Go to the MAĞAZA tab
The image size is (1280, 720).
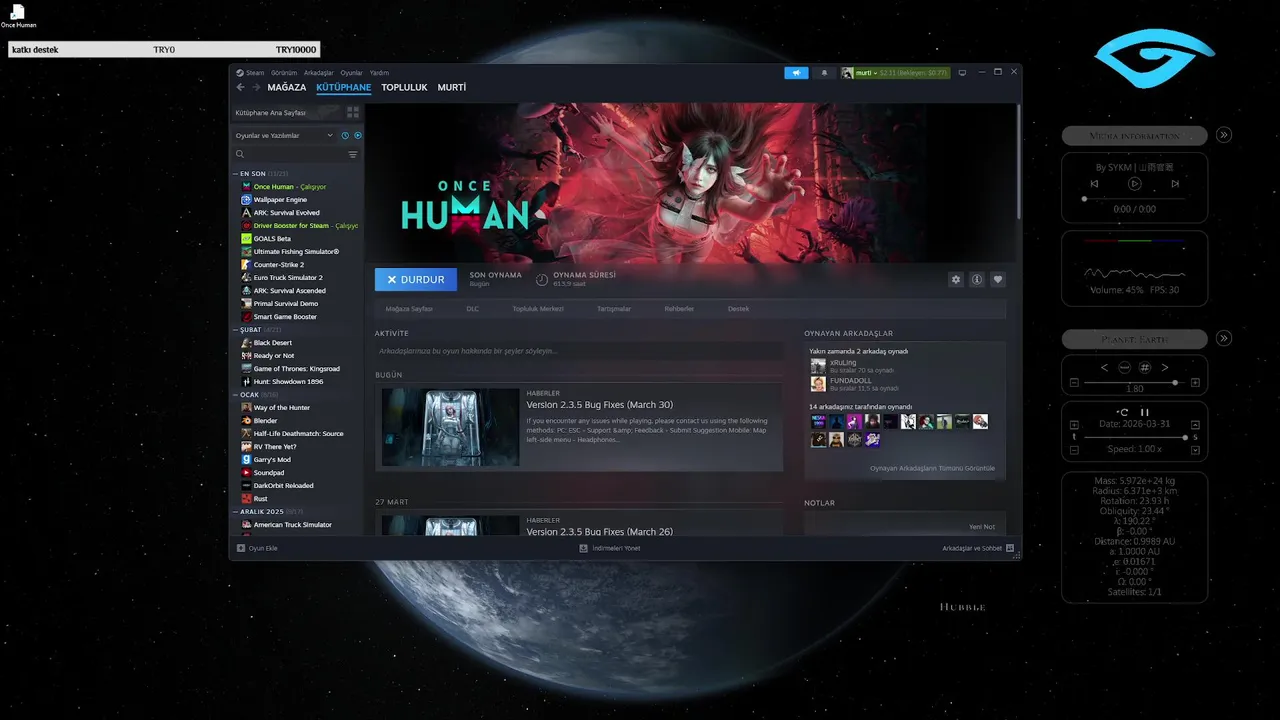(x=287, y=88)
